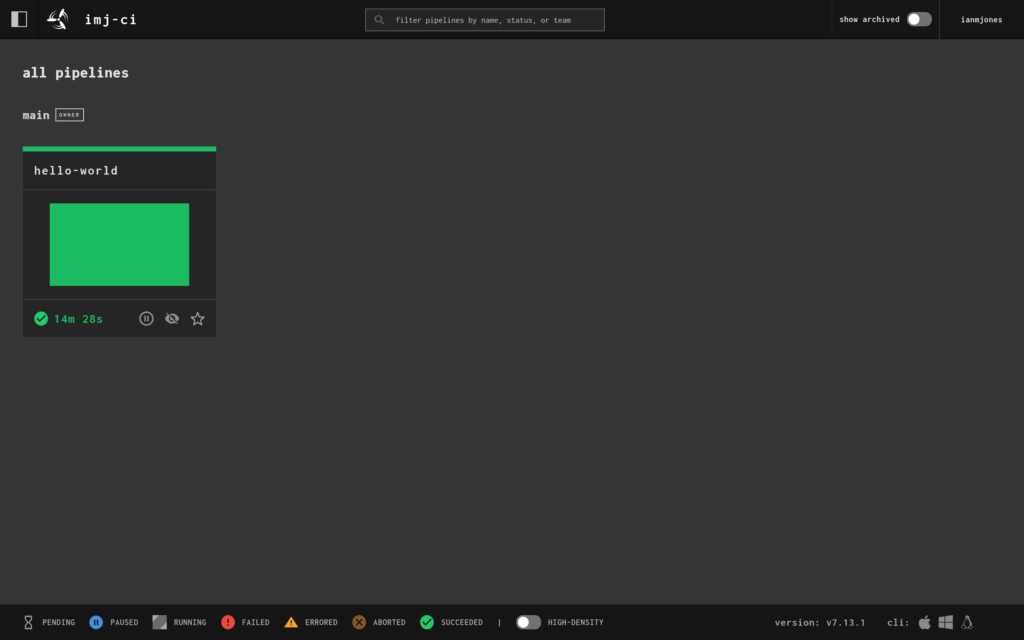The image size is (1024, 640).
Task: Focus the filter pipelines search field
Action: [485, 20]
